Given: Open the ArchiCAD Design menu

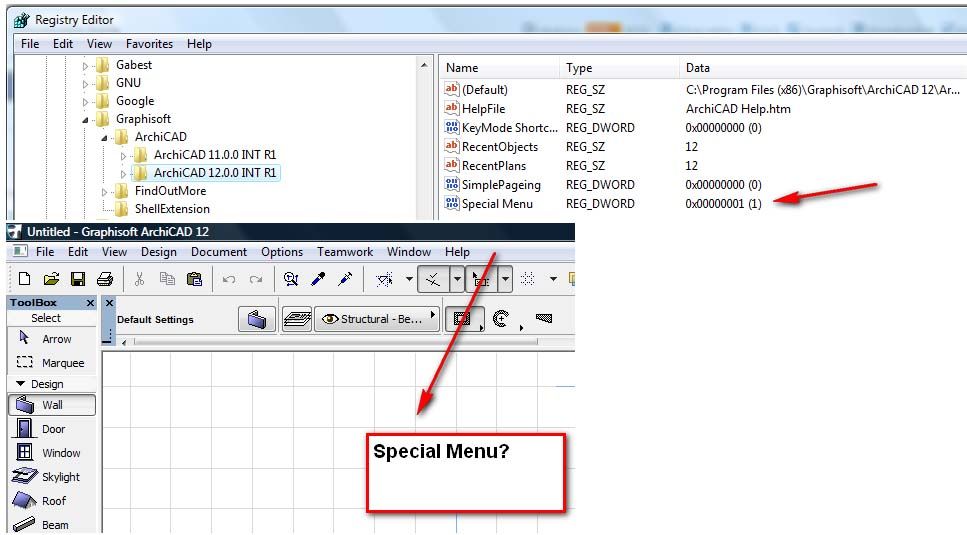Looking at the screenshot, I should pos(158,251).
